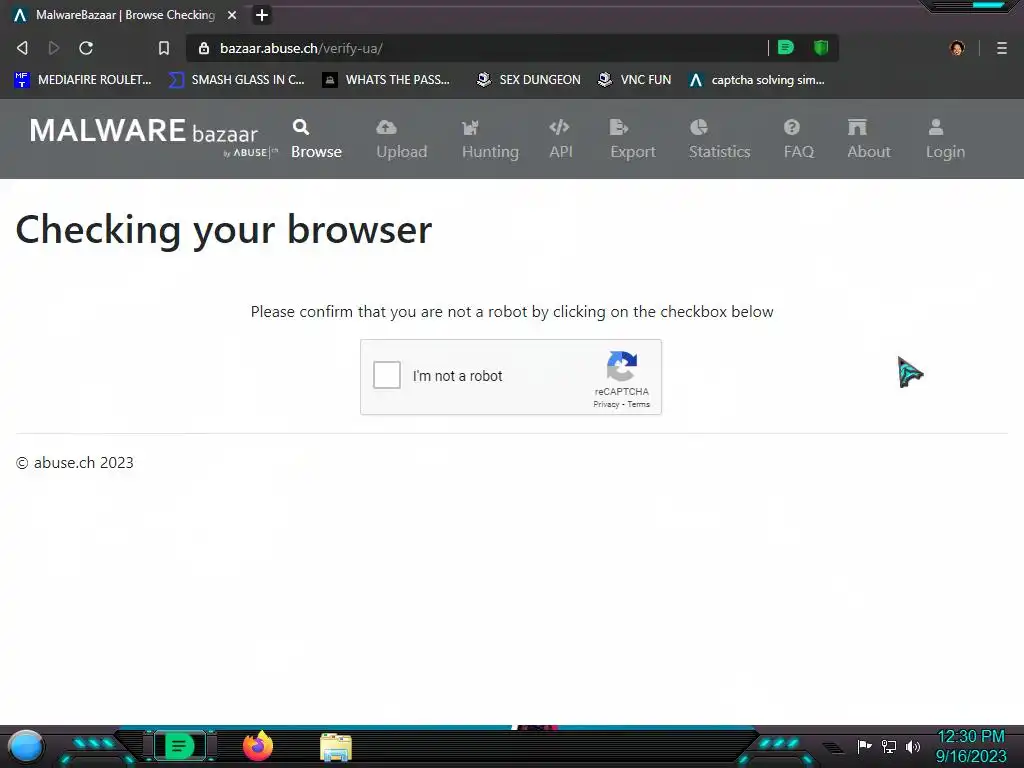
Task: Open the Hunting icon in navbar
Action: [470, 127]
